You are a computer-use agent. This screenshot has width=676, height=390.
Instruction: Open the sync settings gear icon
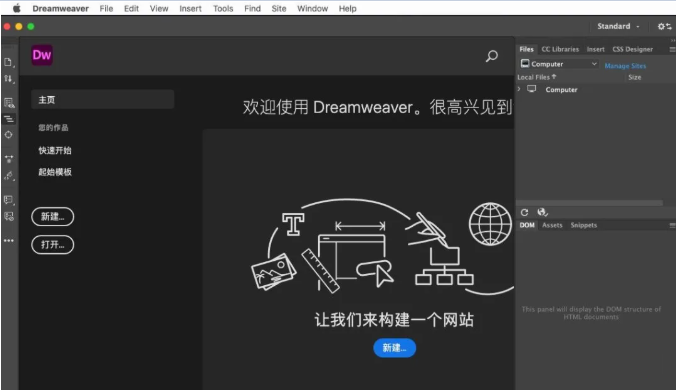[664, 27]
